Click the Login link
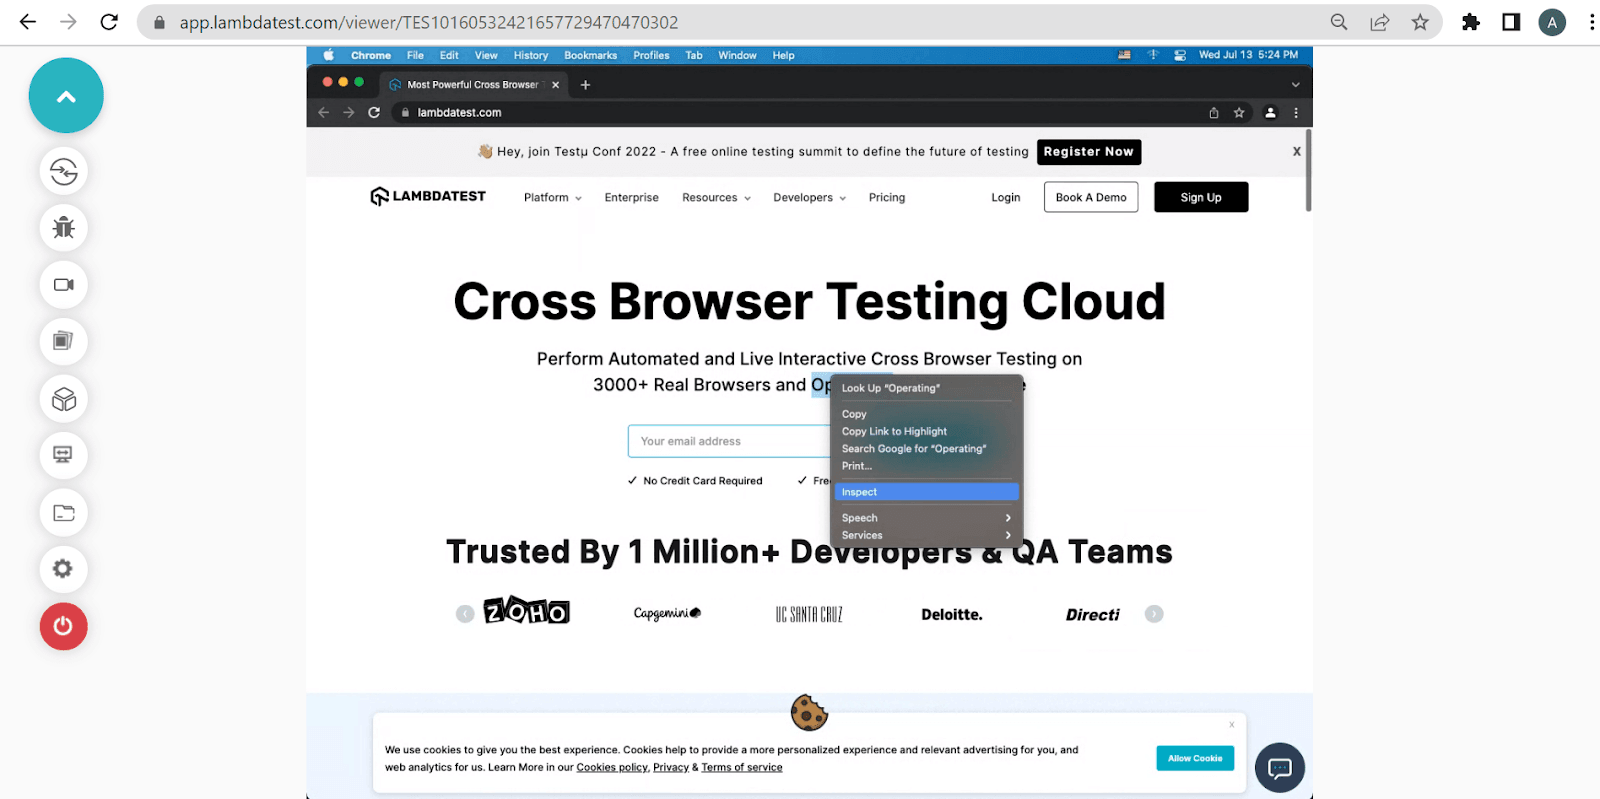 coord(1006,198)
